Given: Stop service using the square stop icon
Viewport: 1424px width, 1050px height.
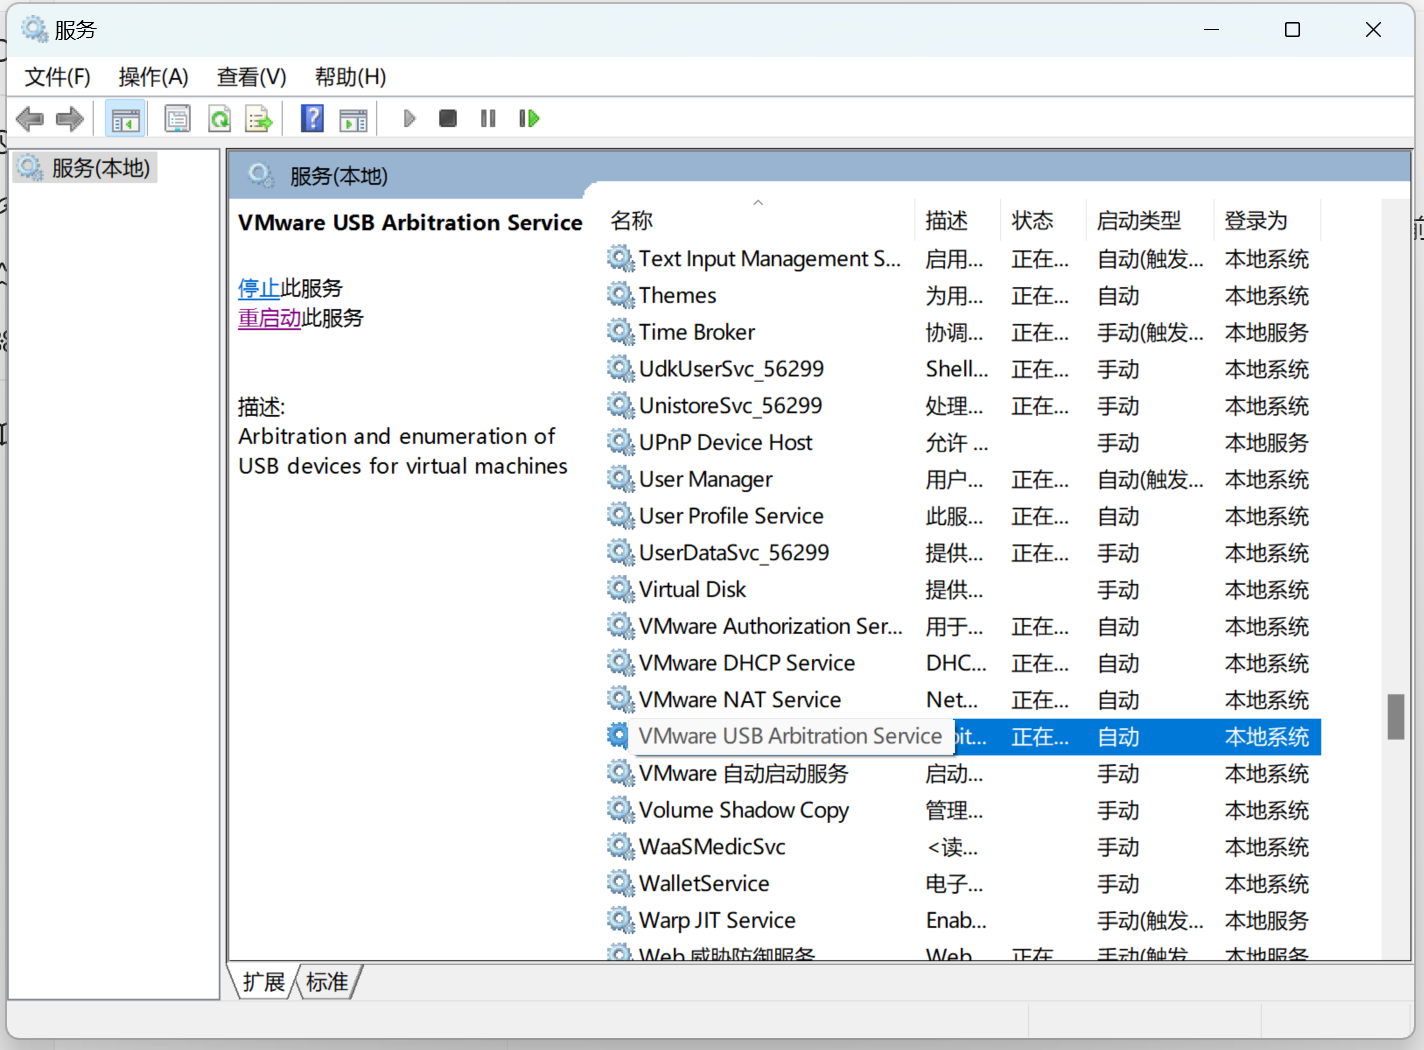Looking at the screenshot, I should coord(448,119).
